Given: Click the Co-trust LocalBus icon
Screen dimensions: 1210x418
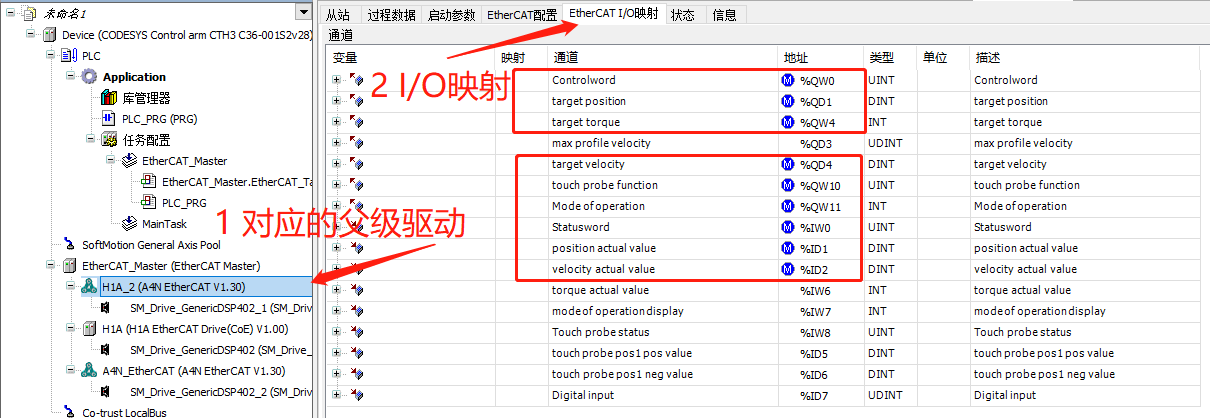Looking at the screenshot, I should (x=69, y=412).
